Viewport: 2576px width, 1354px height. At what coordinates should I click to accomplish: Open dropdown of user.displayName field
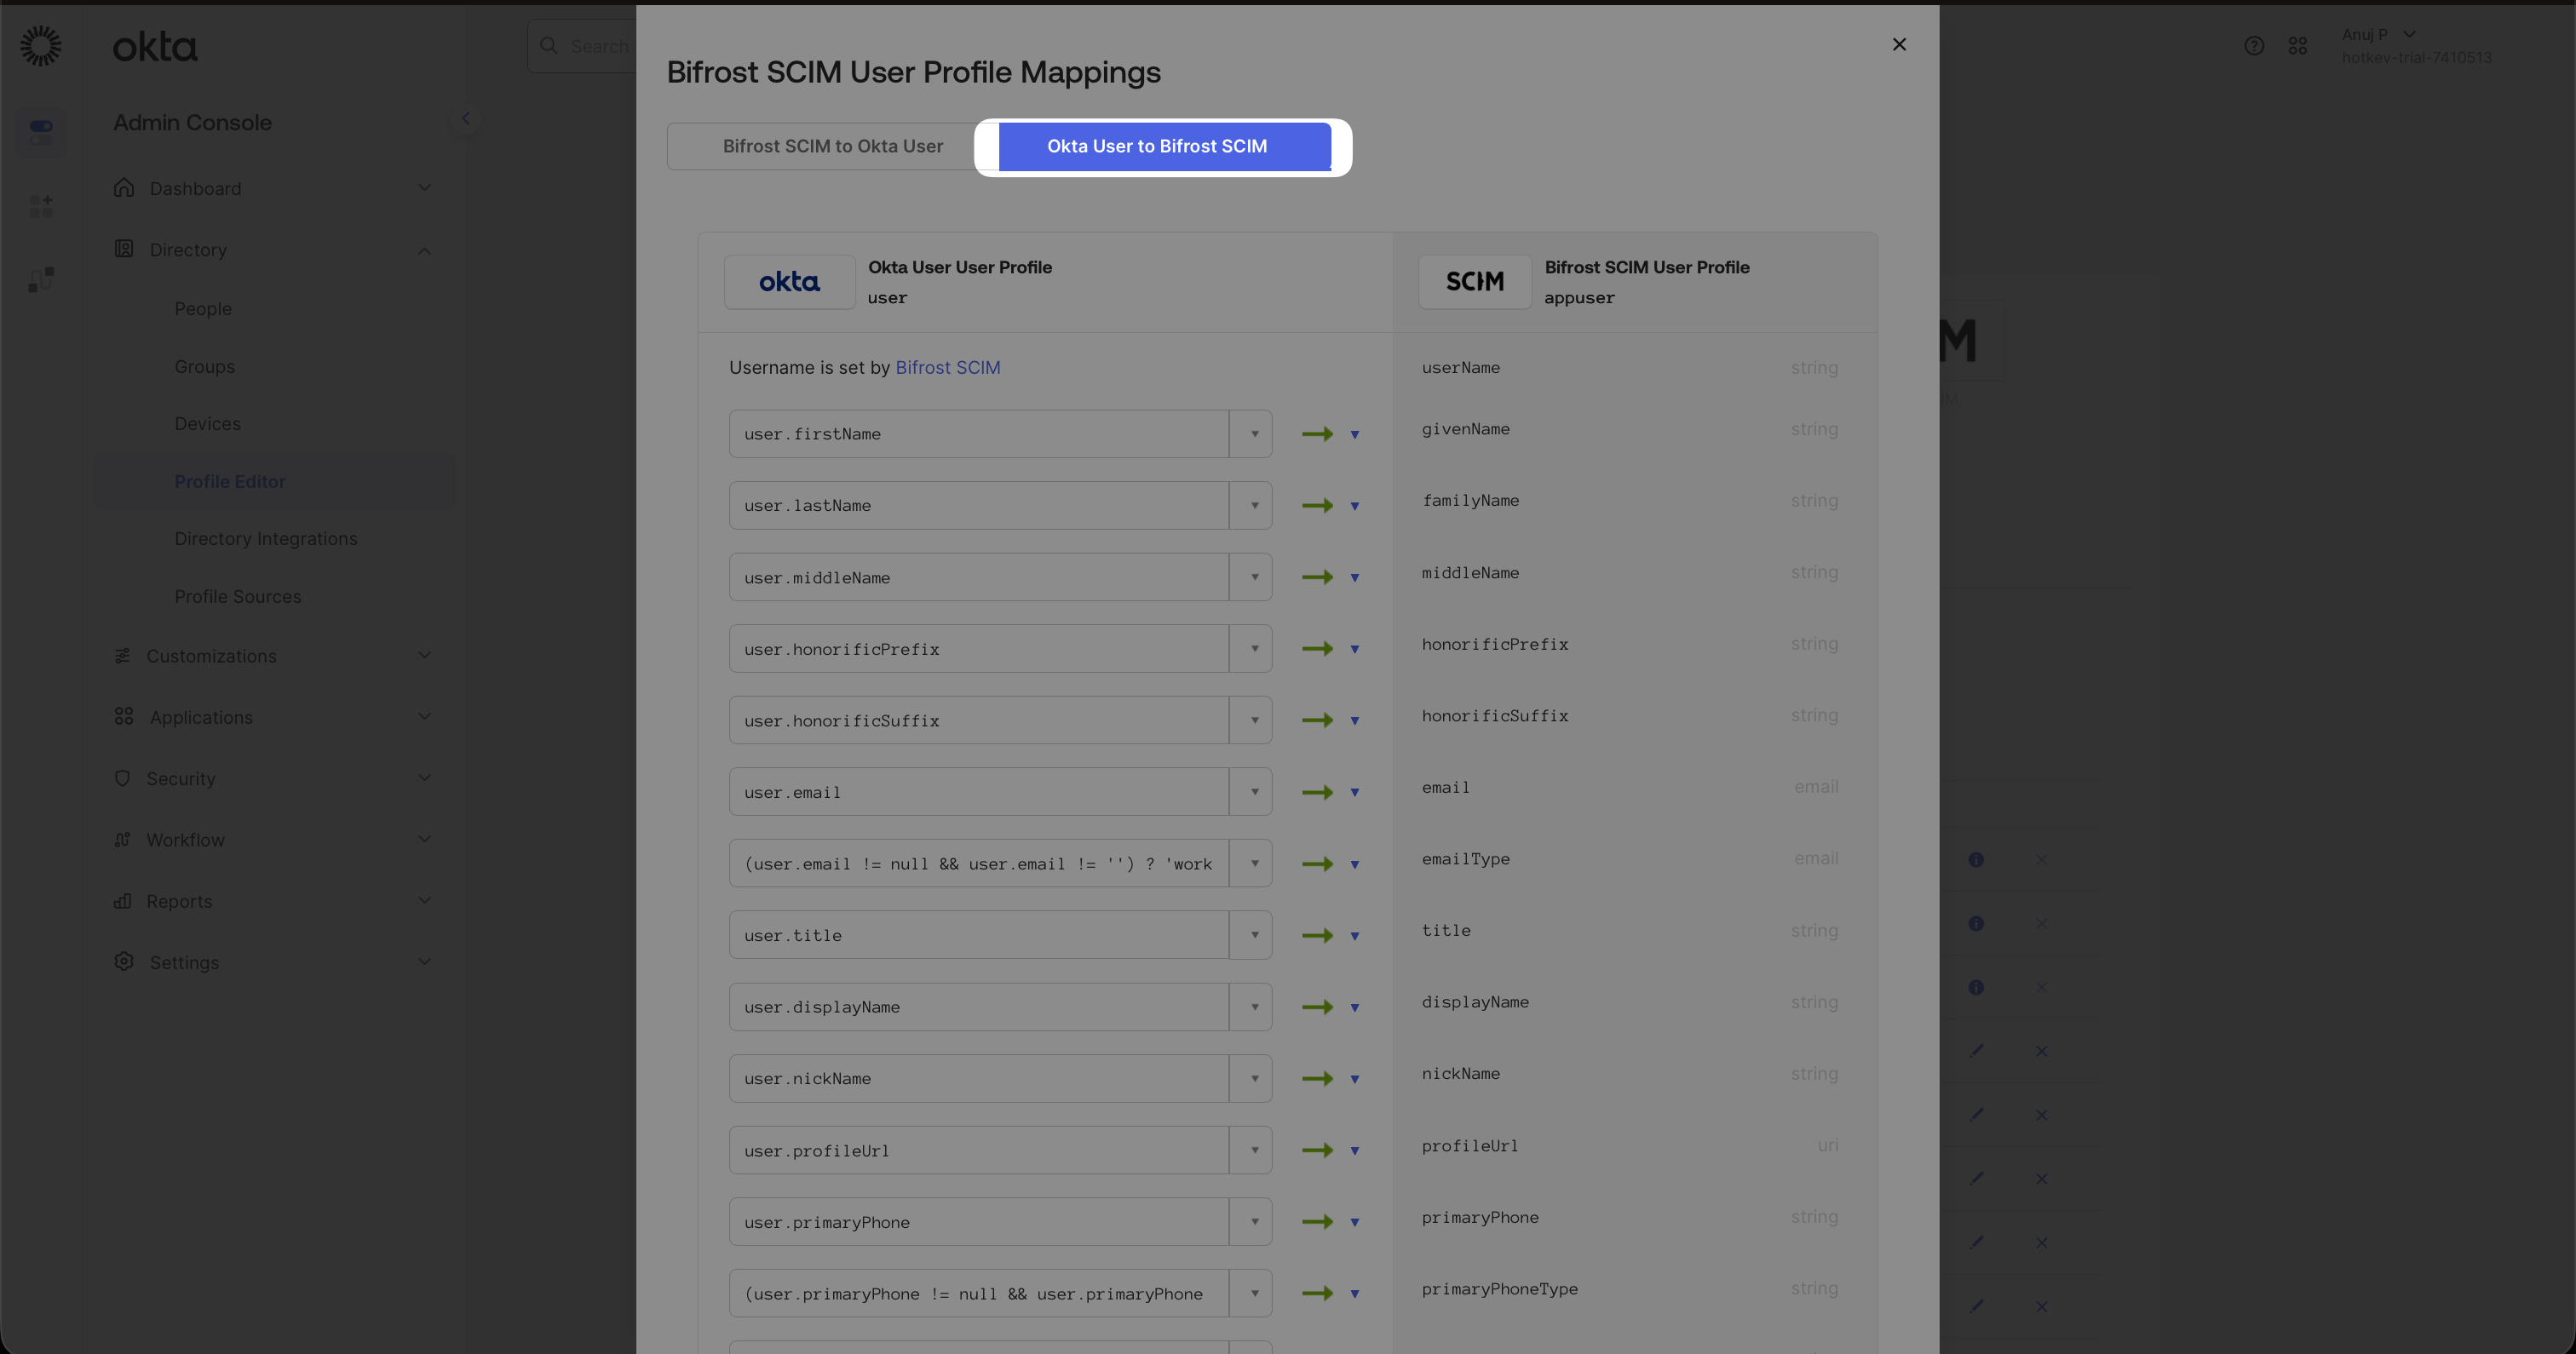click(x=1251, y=1007)
